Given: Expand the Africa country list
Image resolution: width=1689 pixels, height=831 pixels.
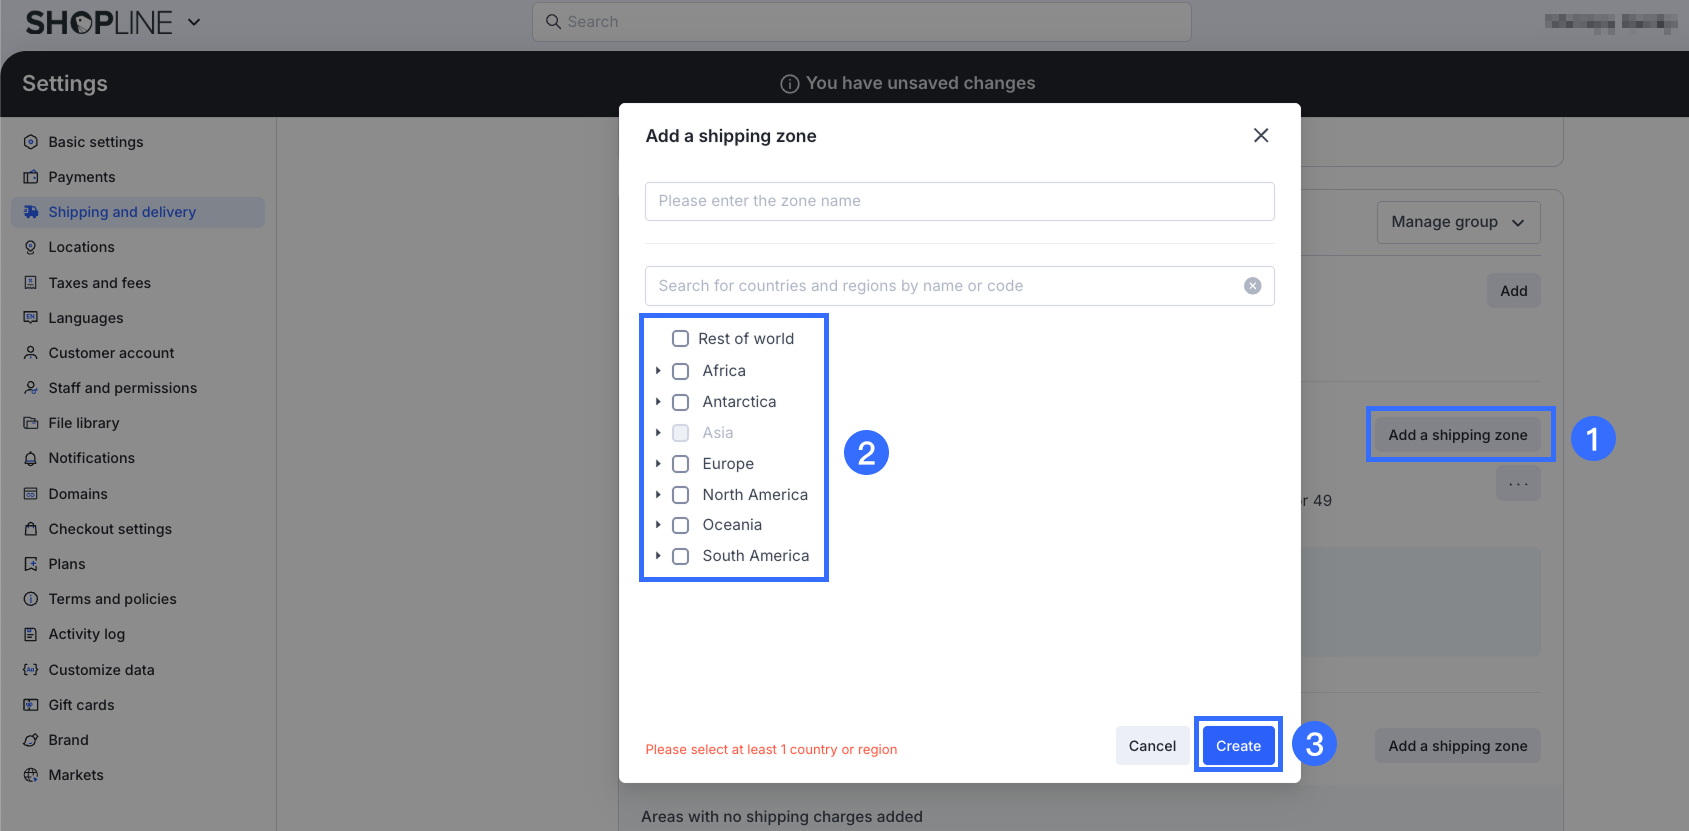Looking at the screenshot, I should click(x=658, y=371).
